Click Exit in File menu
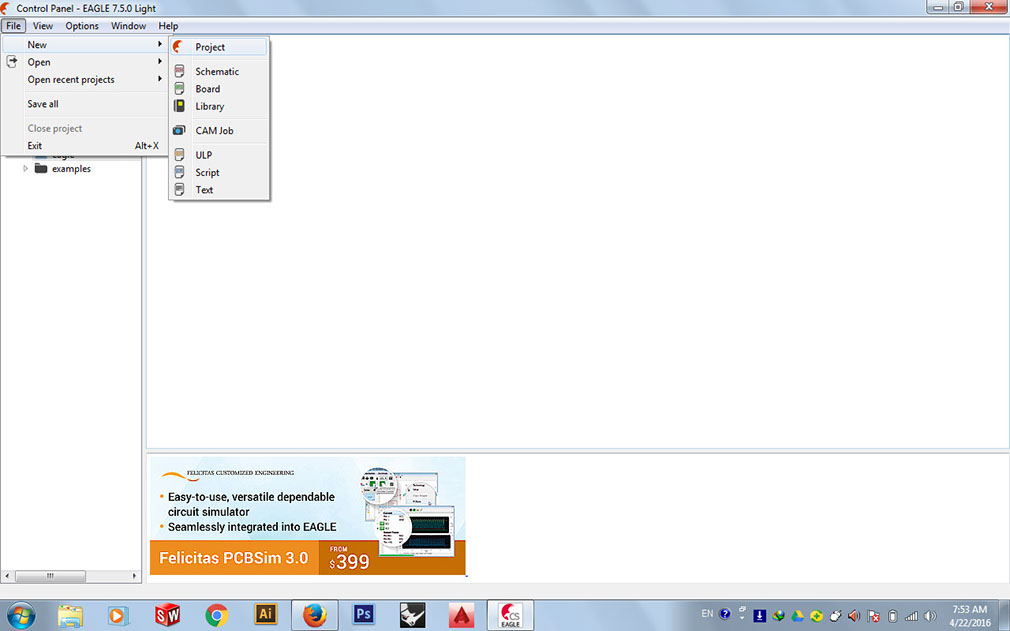The height and width of the screenshot is (631, 1010). coord(84,146)
